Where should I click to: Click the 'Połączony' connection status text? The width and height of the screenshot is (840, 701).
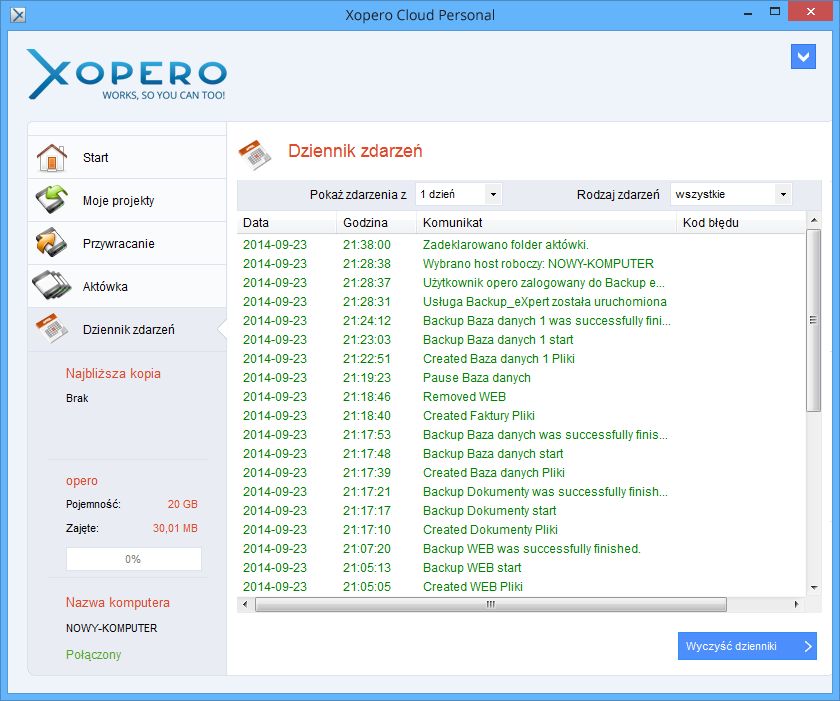point(94,655)
